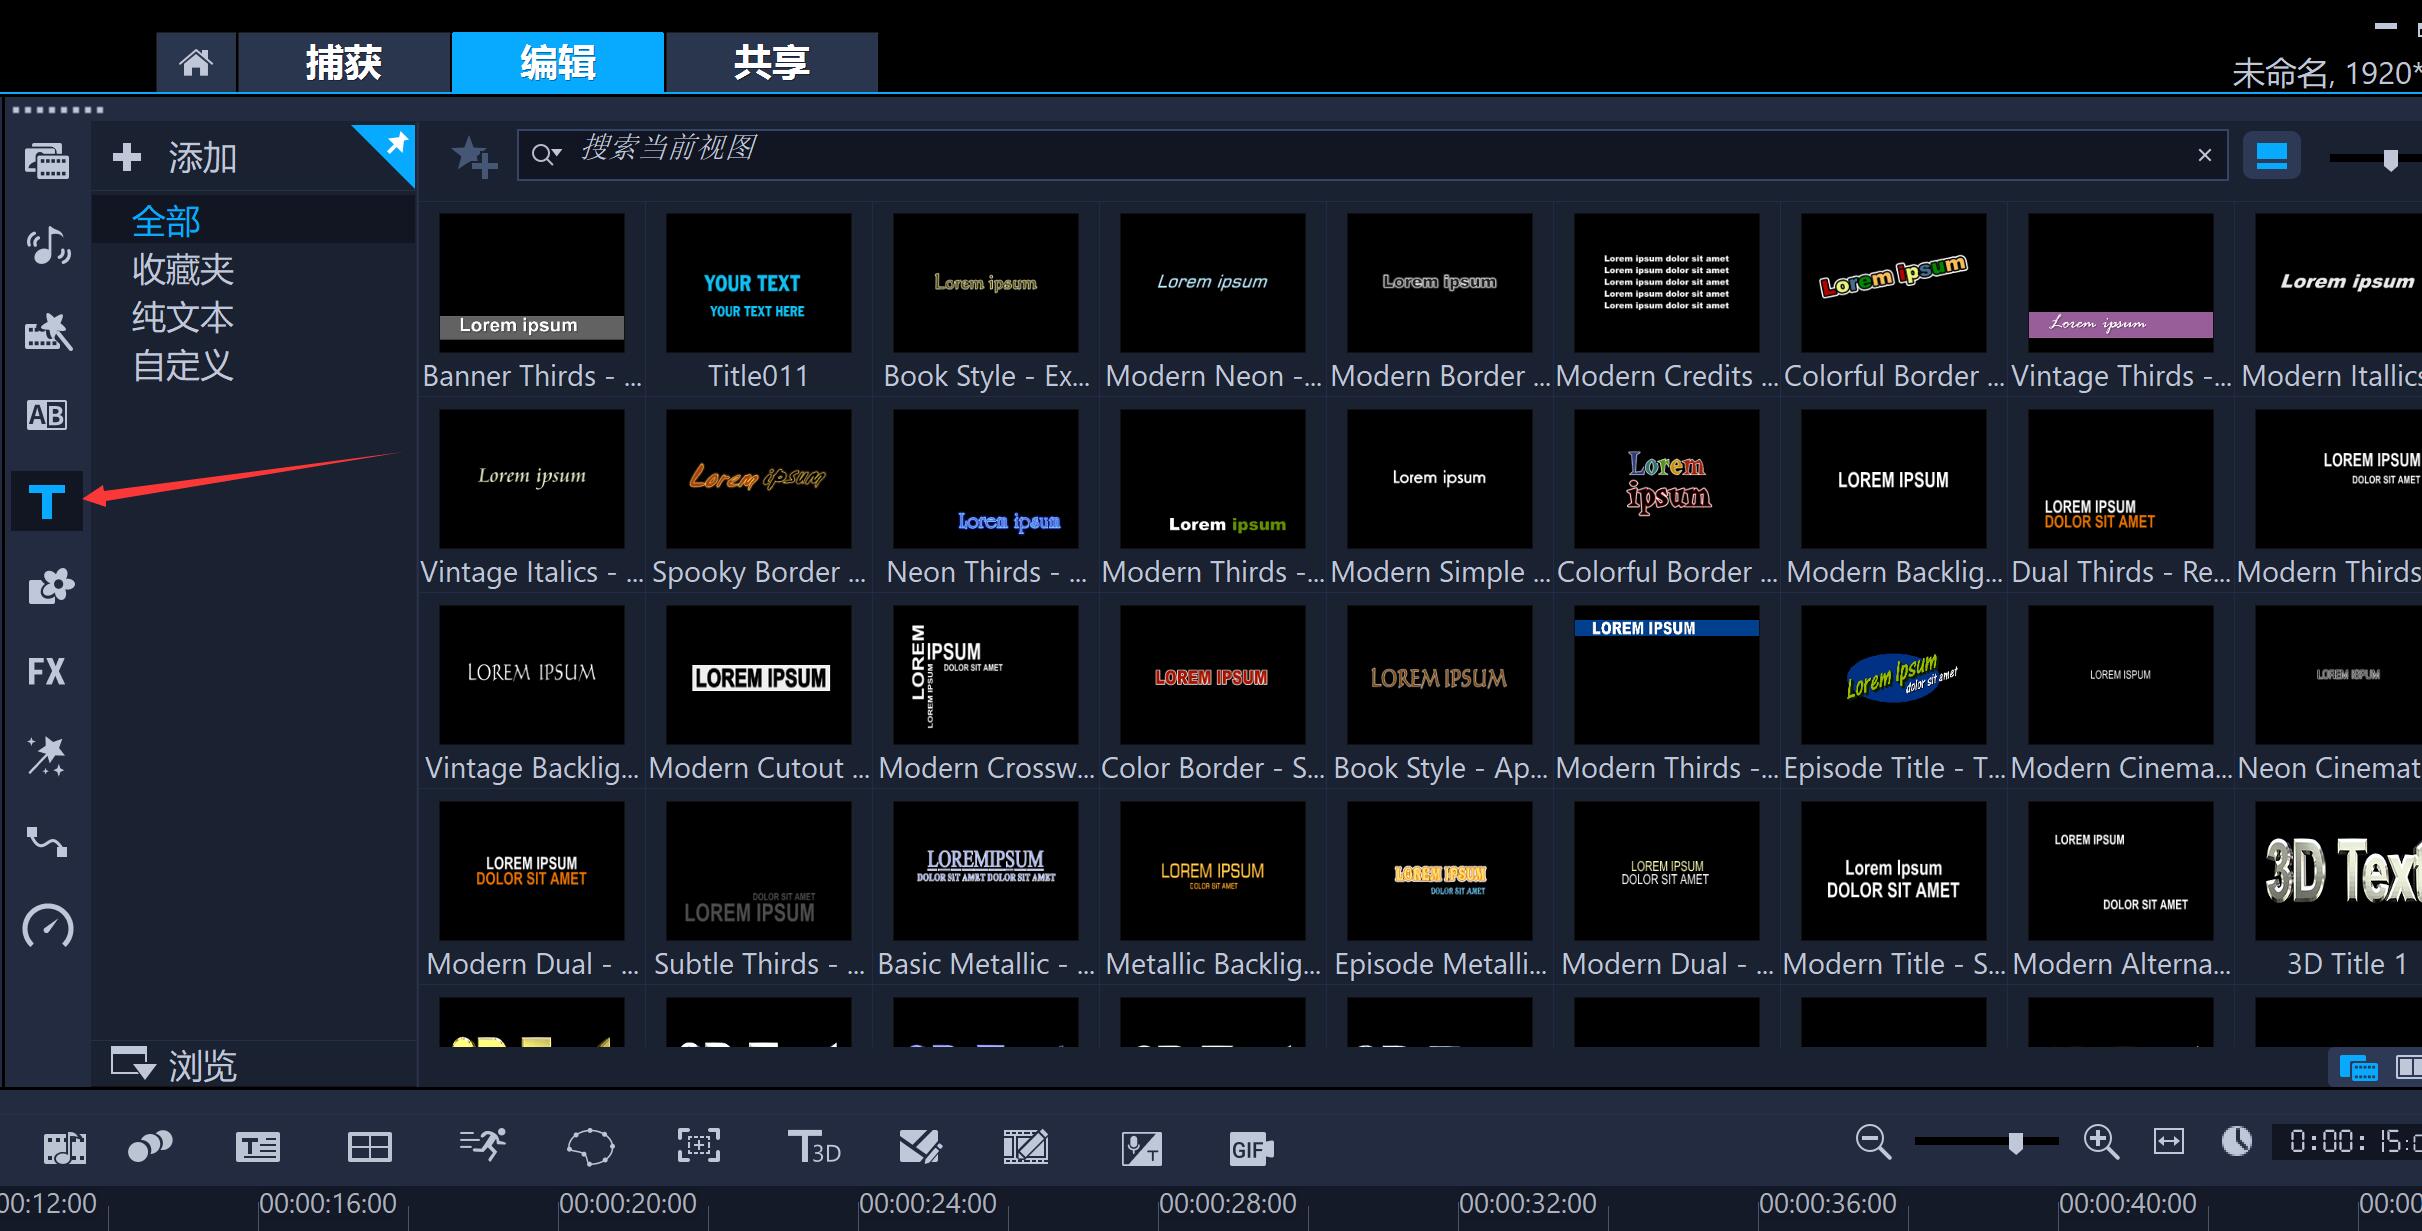Click the Pan and Zoom frame icon
2422x1231 pixels.
click(698, 1145)
